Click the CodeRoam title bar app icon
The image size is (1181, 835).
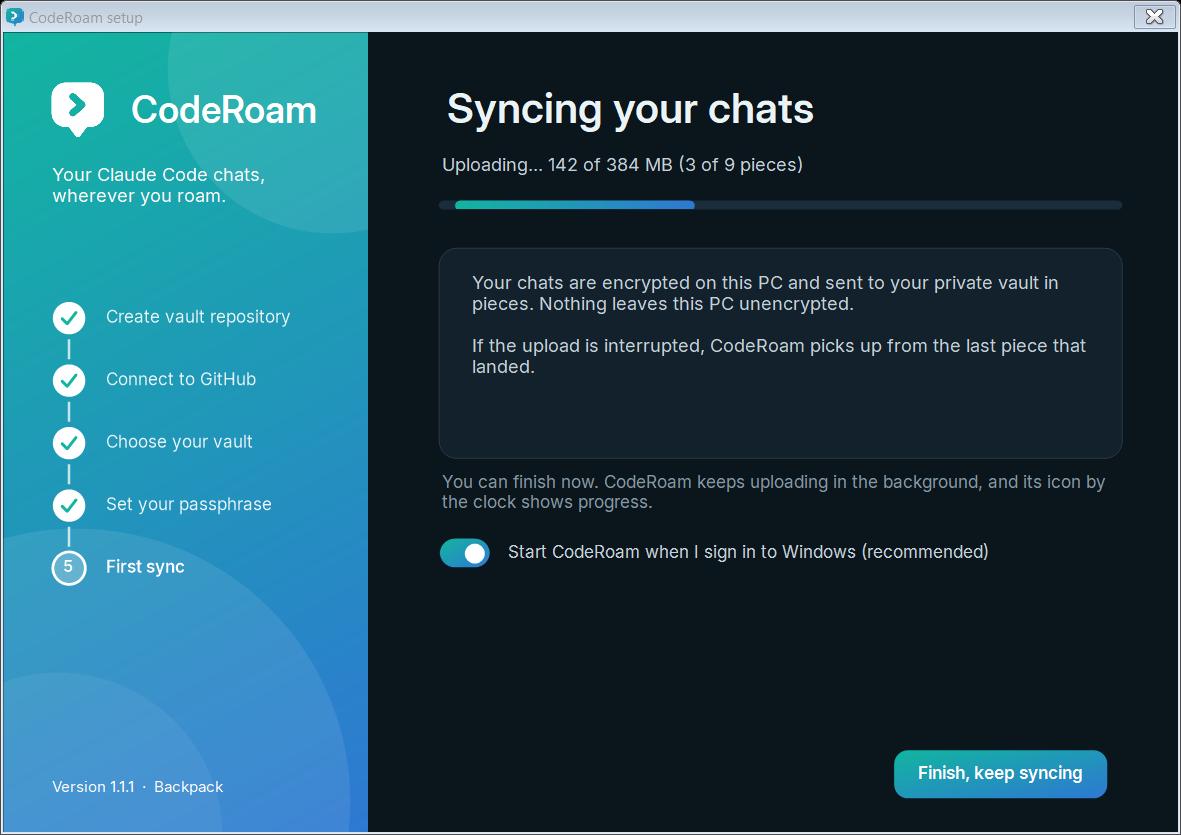point(15,17)
